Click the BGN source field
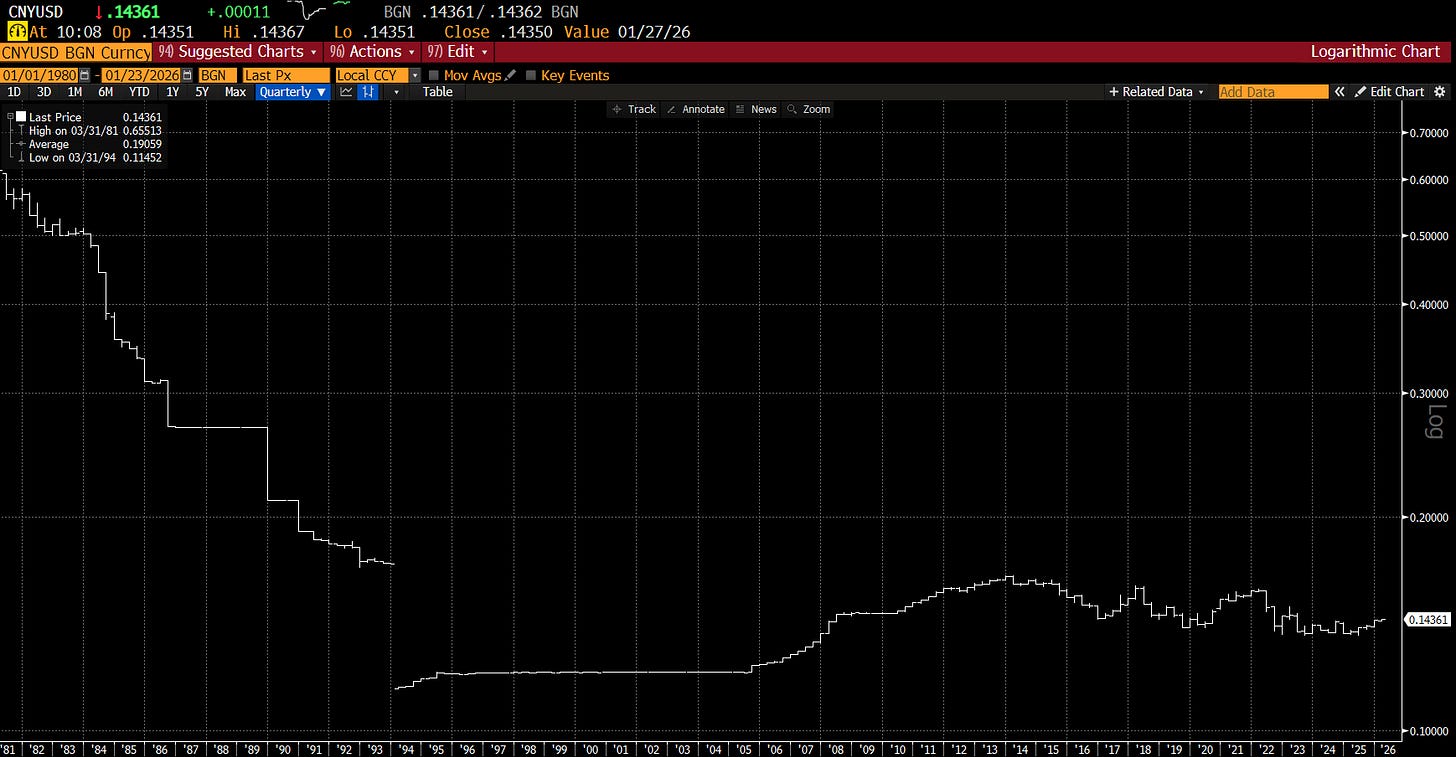This screenshot has height=757, width=1456. [217, 75]
